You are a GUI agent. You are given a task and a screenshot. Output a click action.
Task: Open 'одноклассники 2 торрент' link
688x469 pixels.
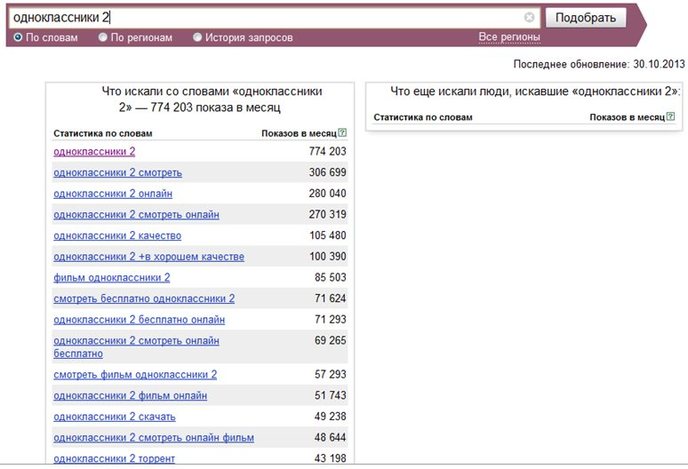tap(114, 458)
